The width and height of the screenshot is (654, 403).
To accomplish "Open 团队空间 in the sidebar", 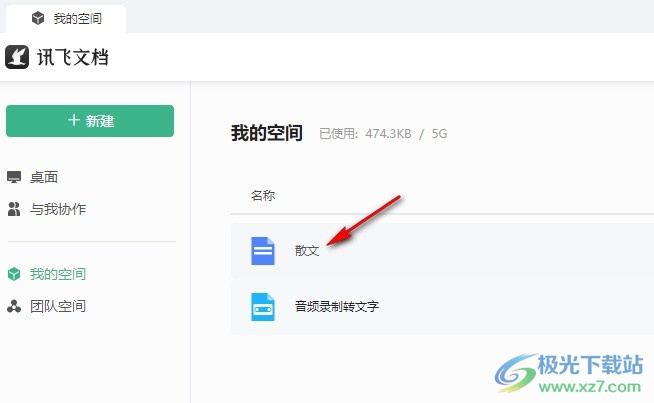I will point(58,306).
